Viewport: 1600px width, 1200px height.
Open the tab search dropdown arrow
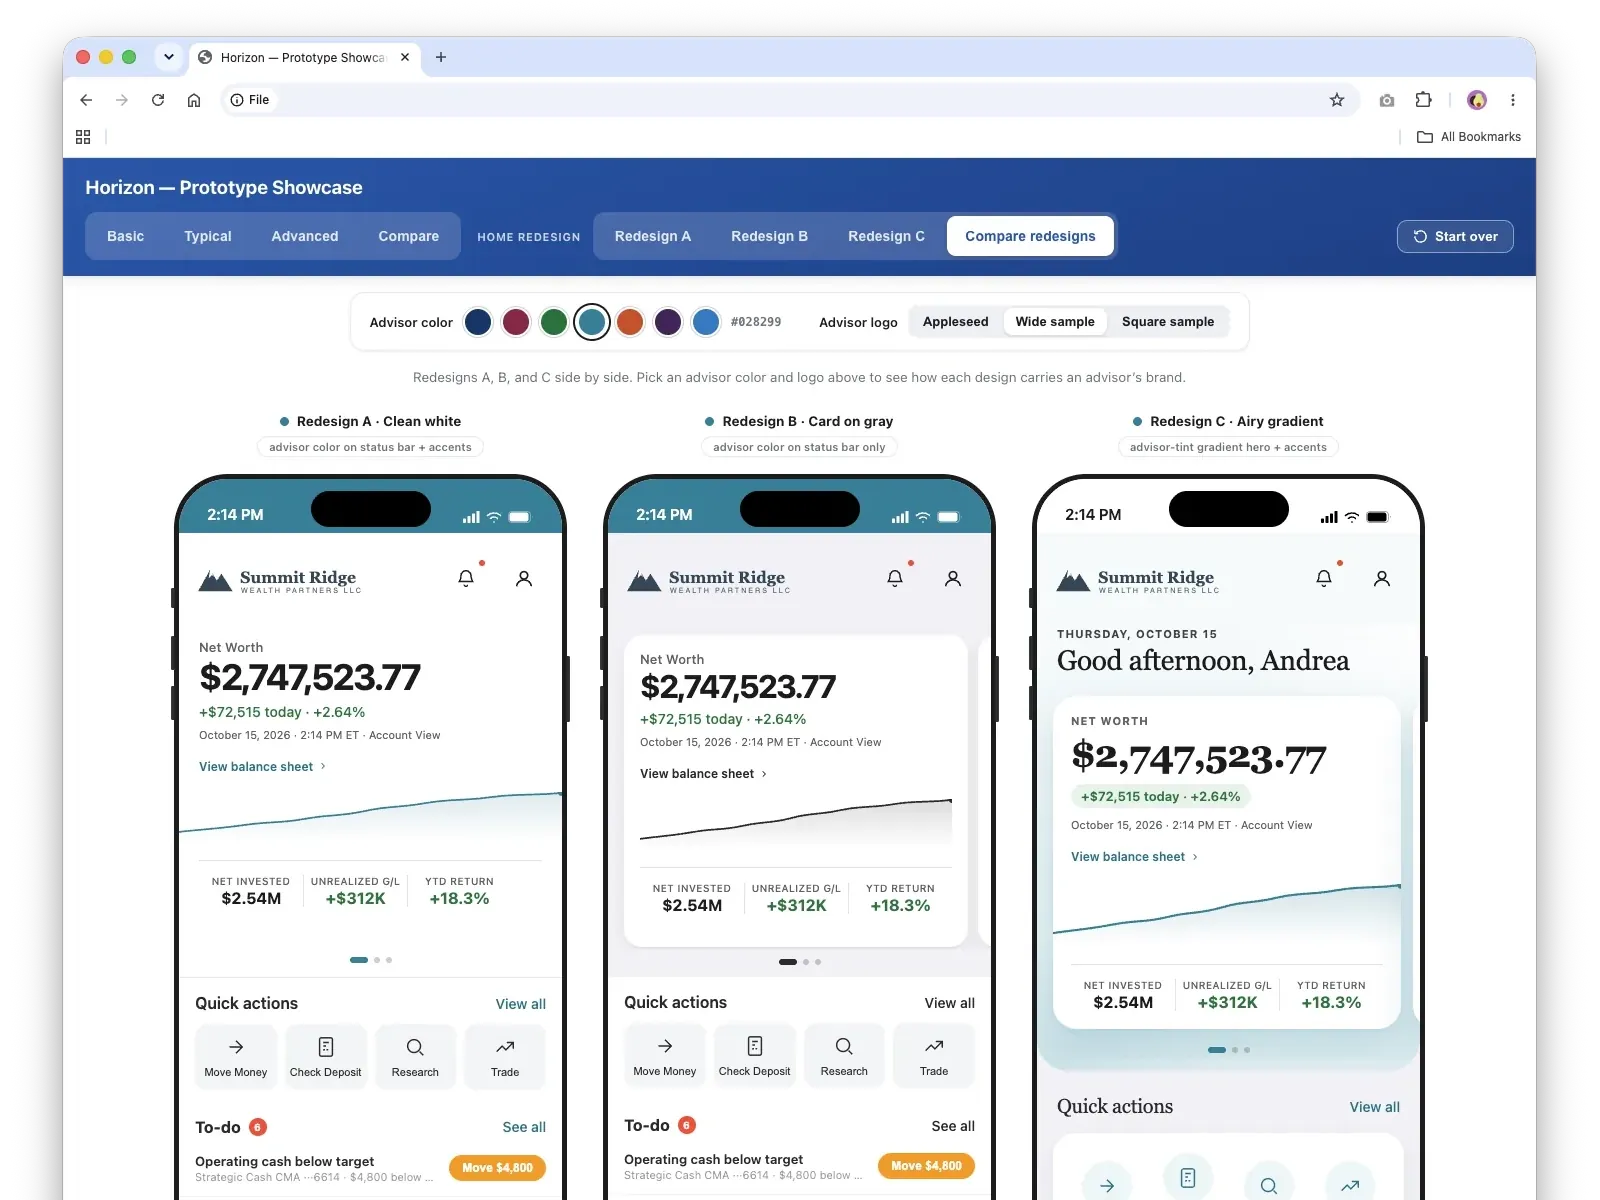point(169,57)
